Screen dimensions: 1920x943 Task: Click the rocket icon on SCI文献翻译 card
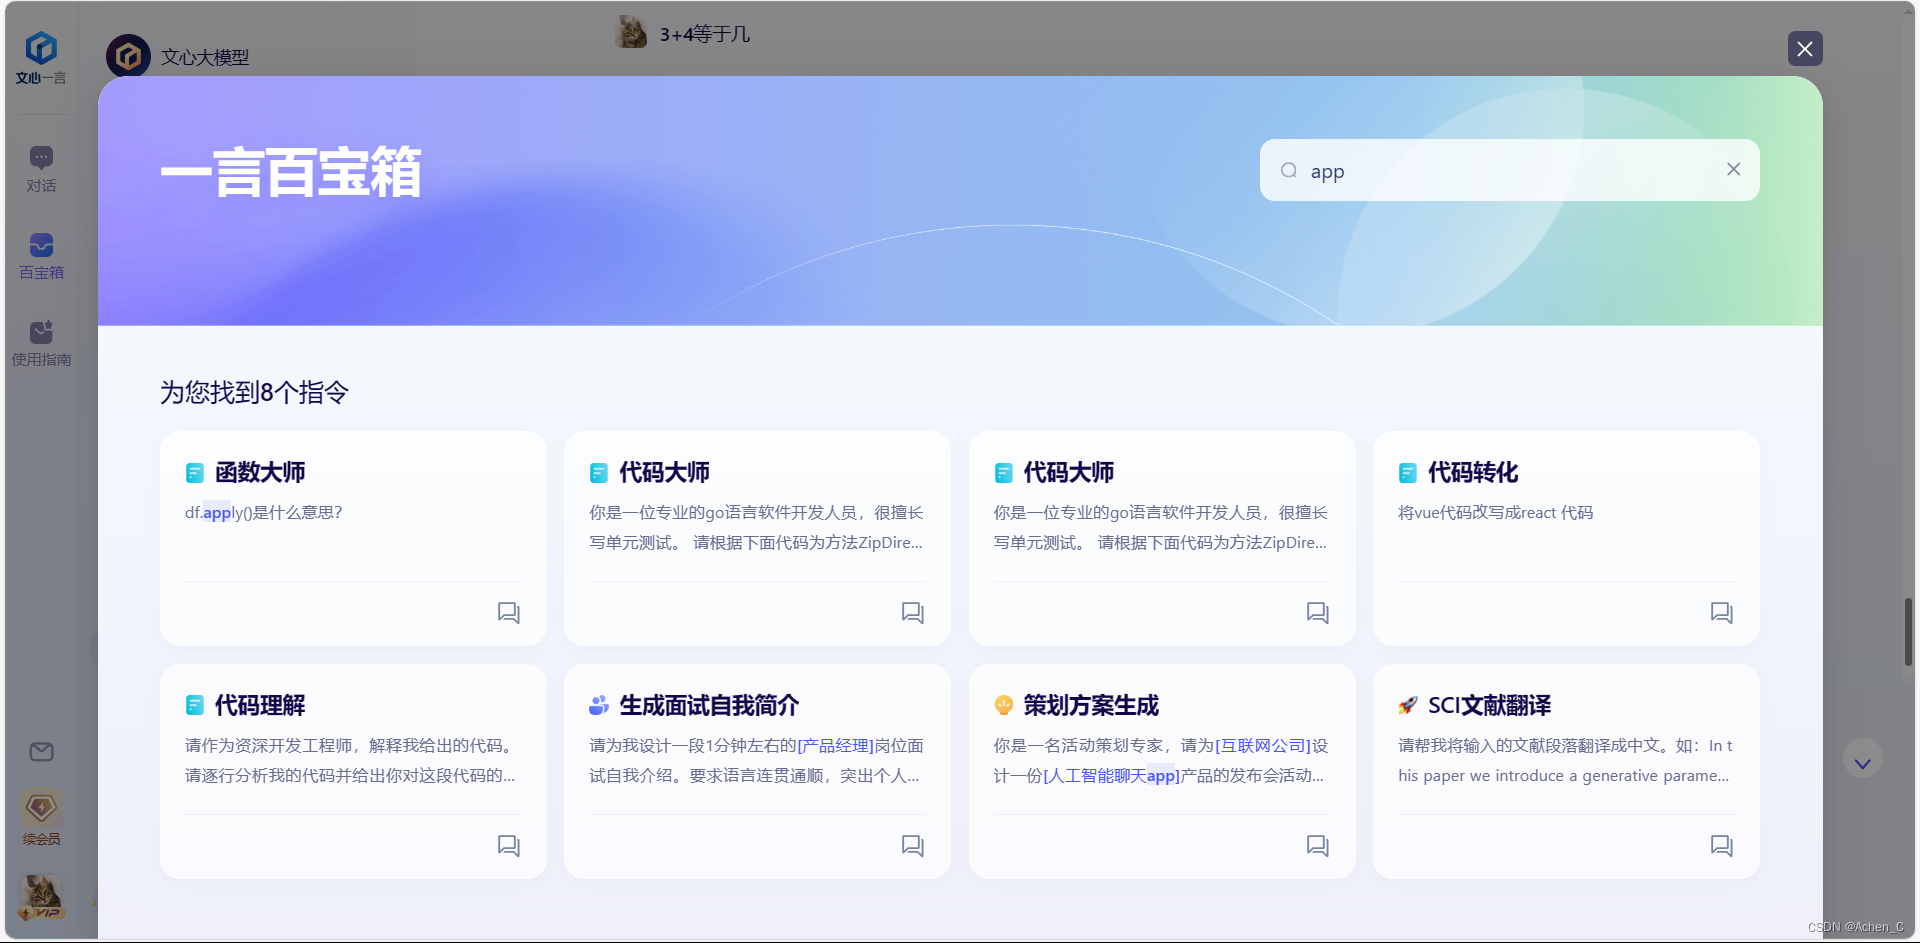coord(1408,705)
